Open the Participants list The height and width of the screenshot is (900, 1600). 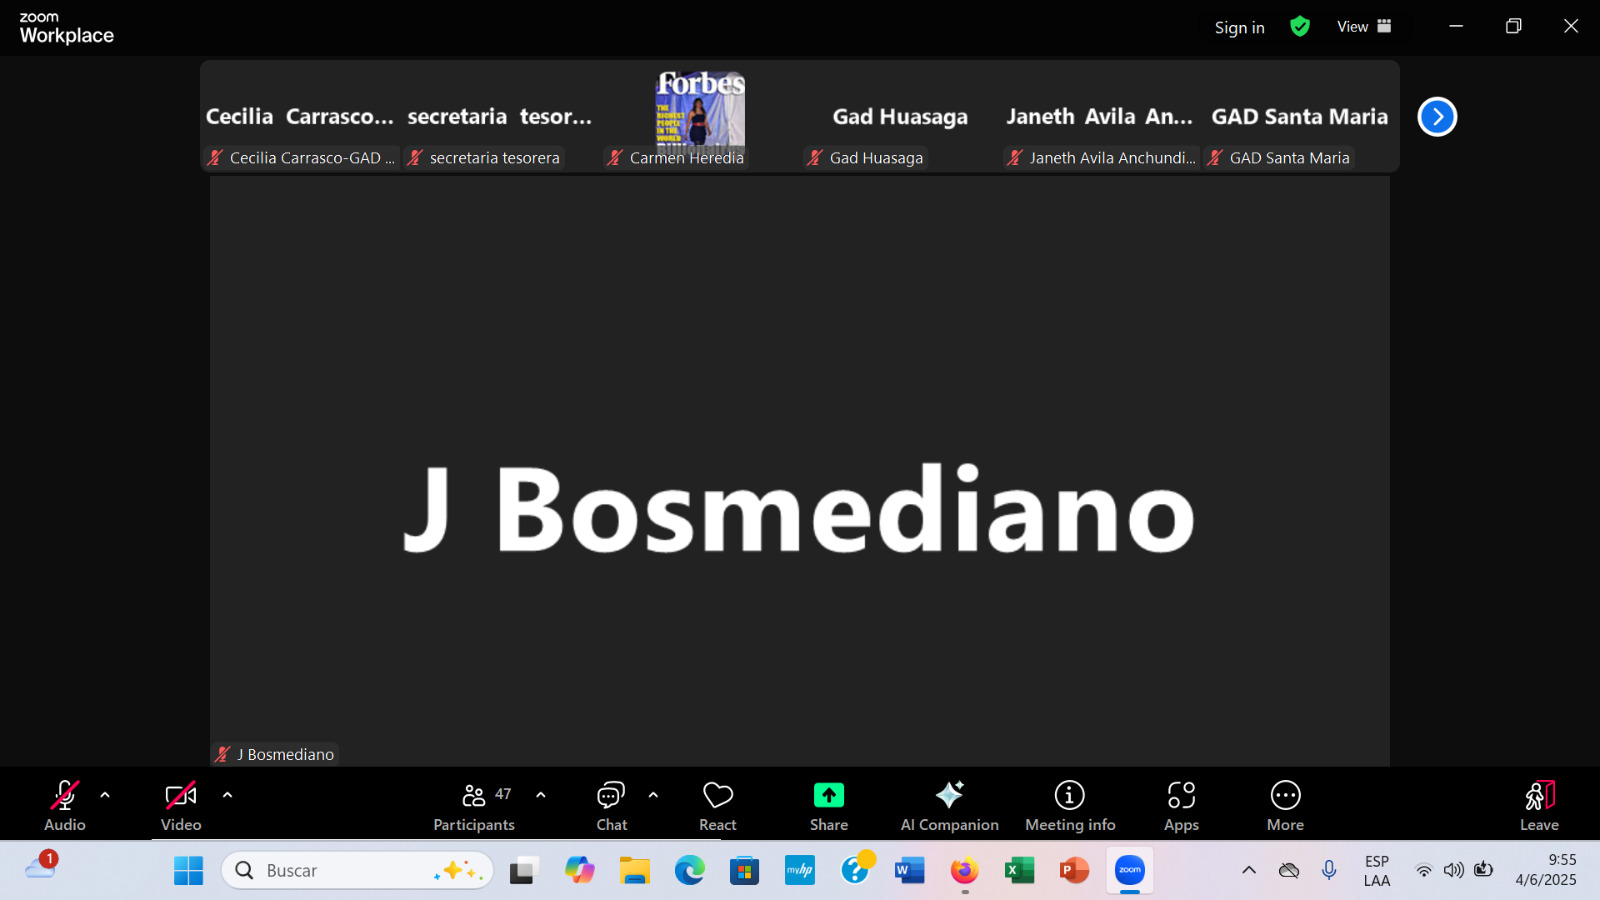[474, 805]
